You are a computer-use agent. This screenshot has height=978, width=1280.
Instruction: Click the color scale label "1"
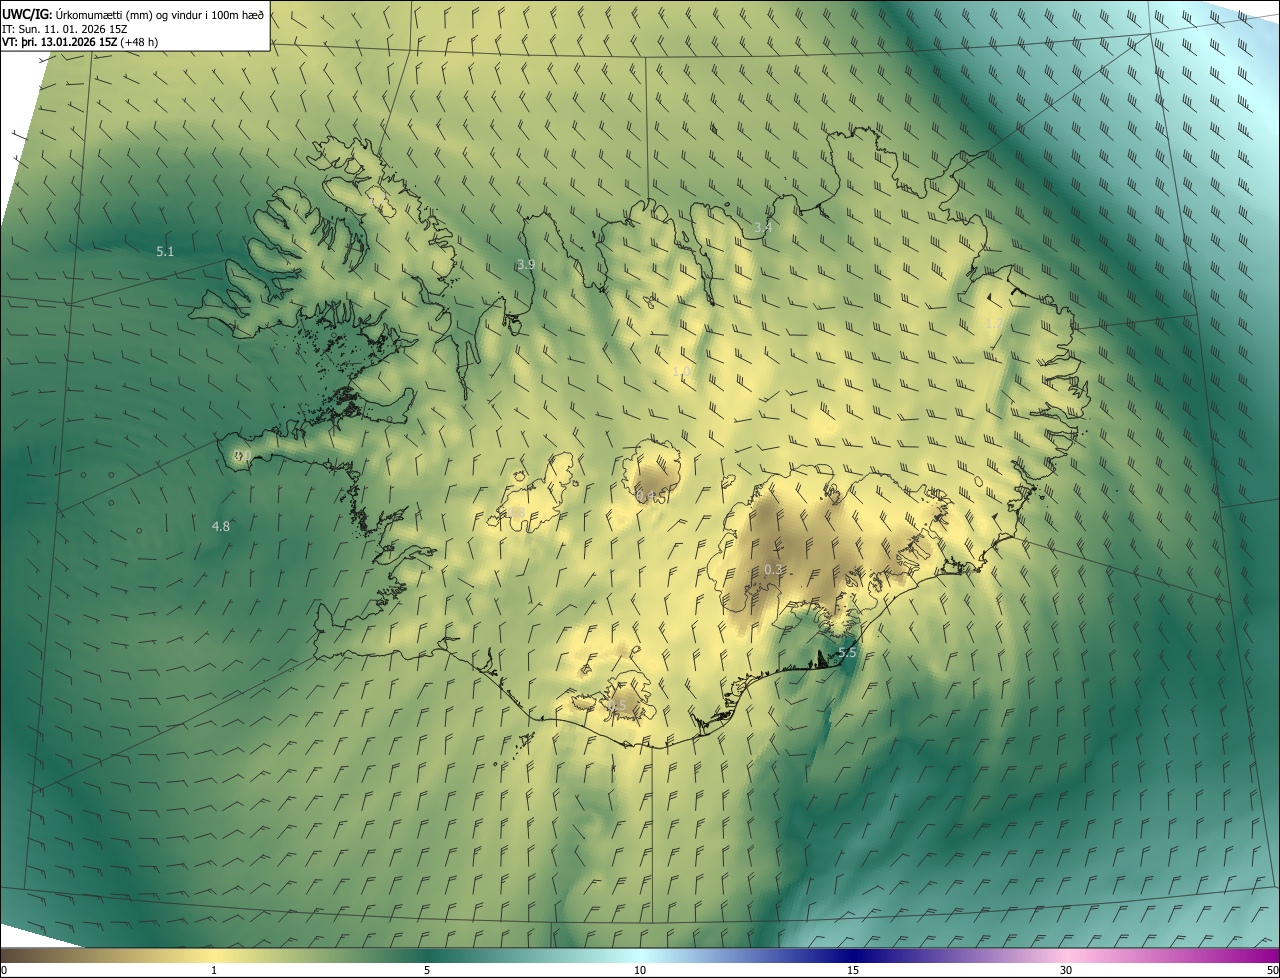(214, 970)
